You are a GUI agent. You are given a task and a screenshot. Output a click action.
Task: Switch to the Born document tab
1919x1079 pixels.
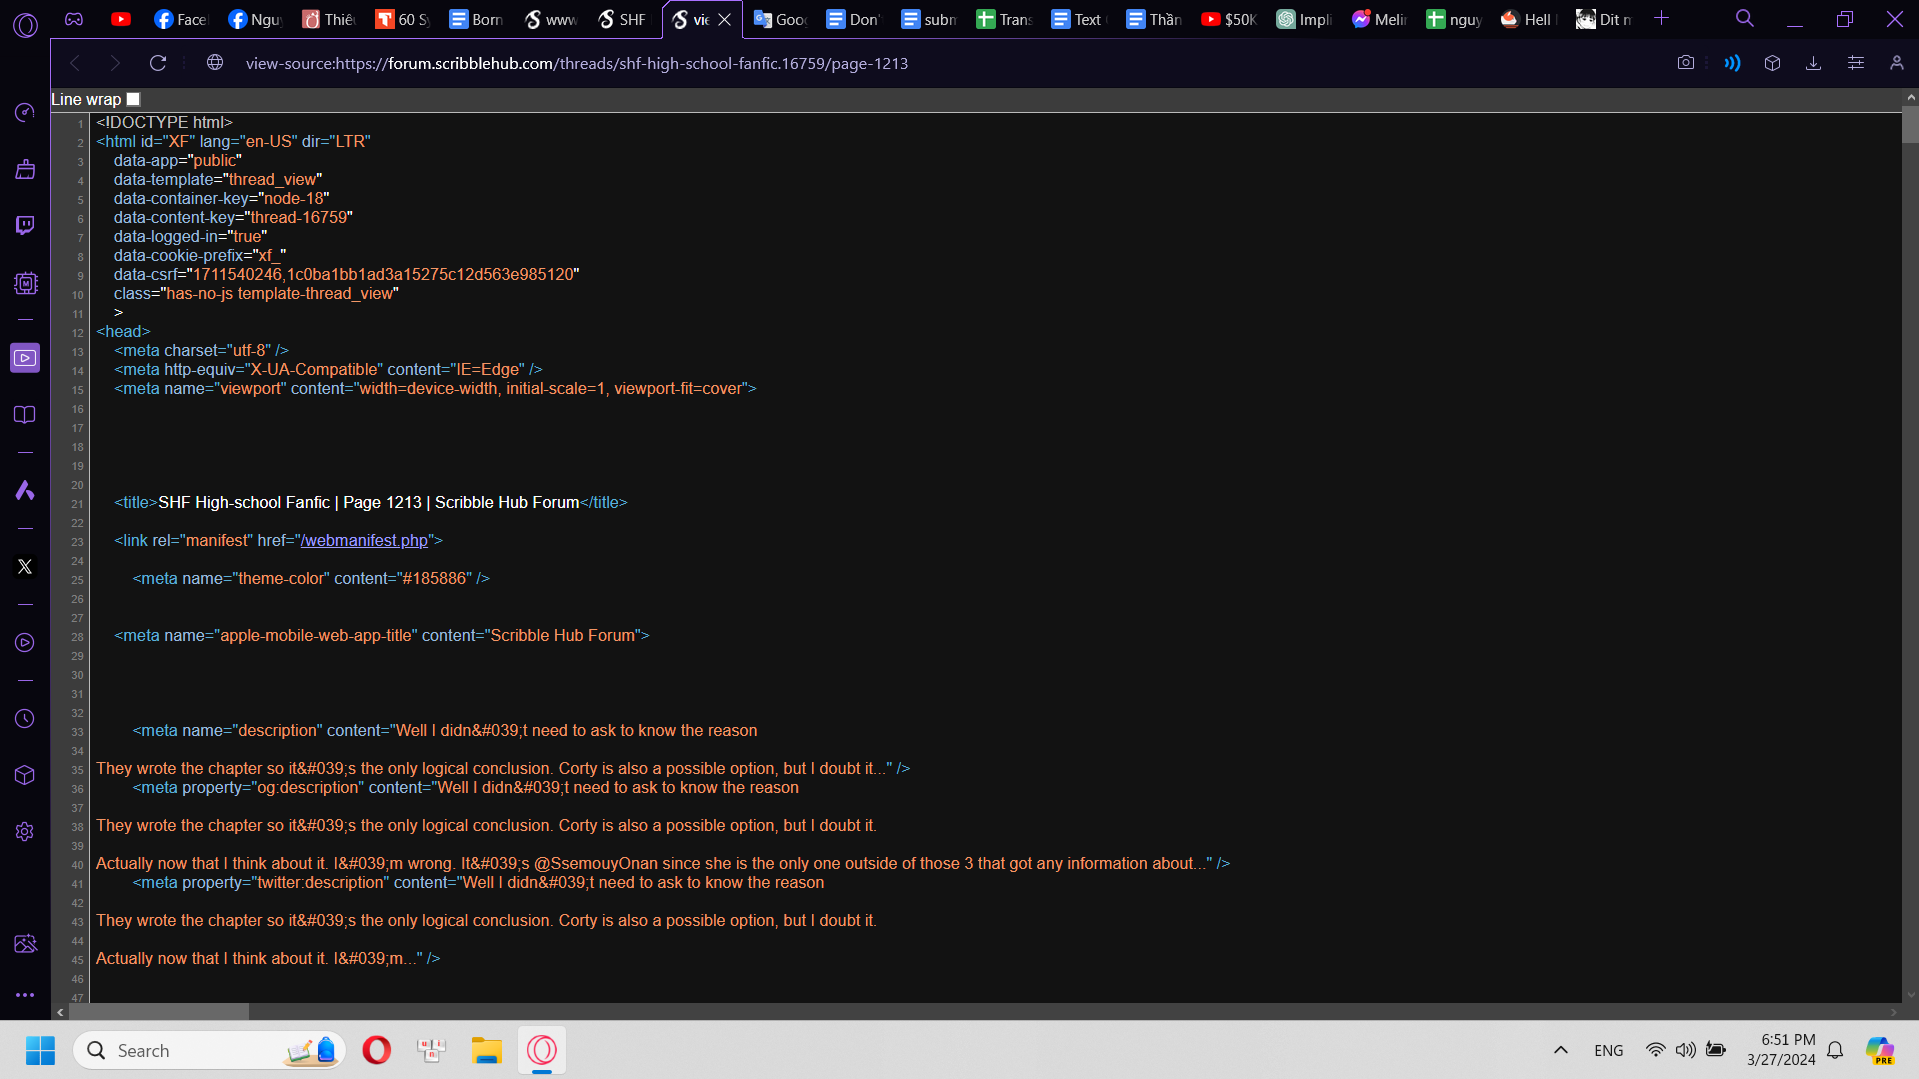point(477,19)
